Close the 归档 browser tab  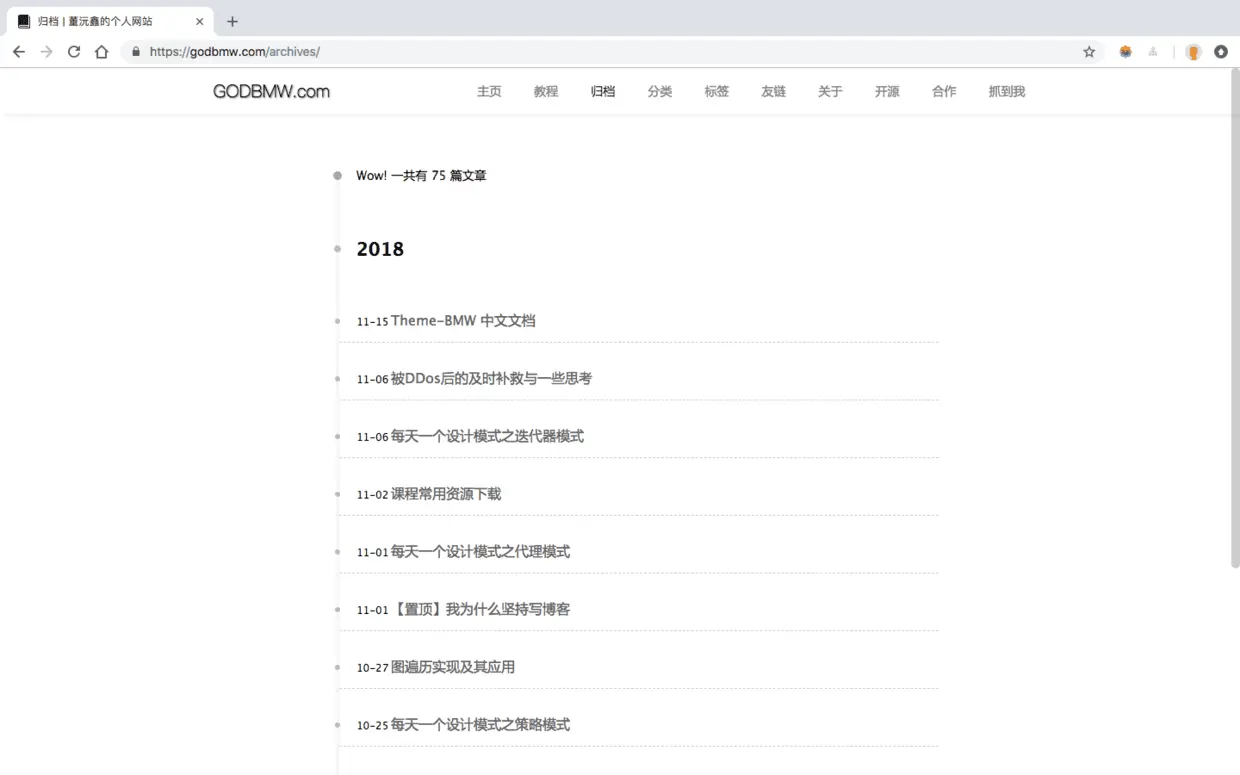coord(200,21)
